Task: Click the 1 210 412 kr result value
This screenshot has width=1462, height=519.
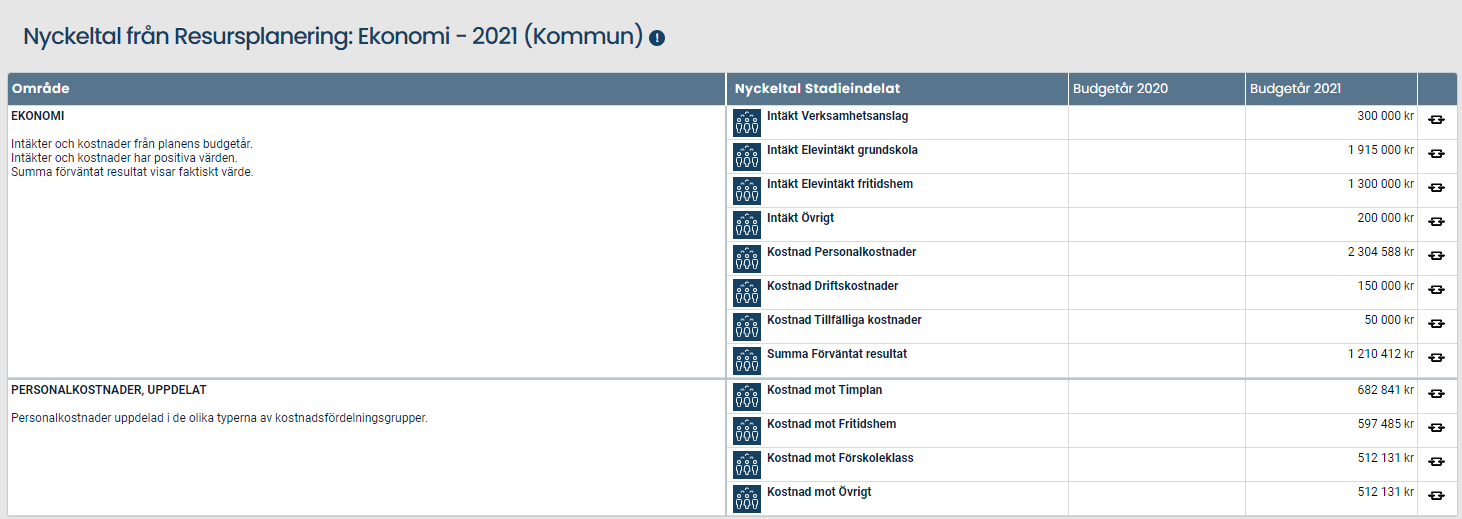Action: pos(1381,354)
